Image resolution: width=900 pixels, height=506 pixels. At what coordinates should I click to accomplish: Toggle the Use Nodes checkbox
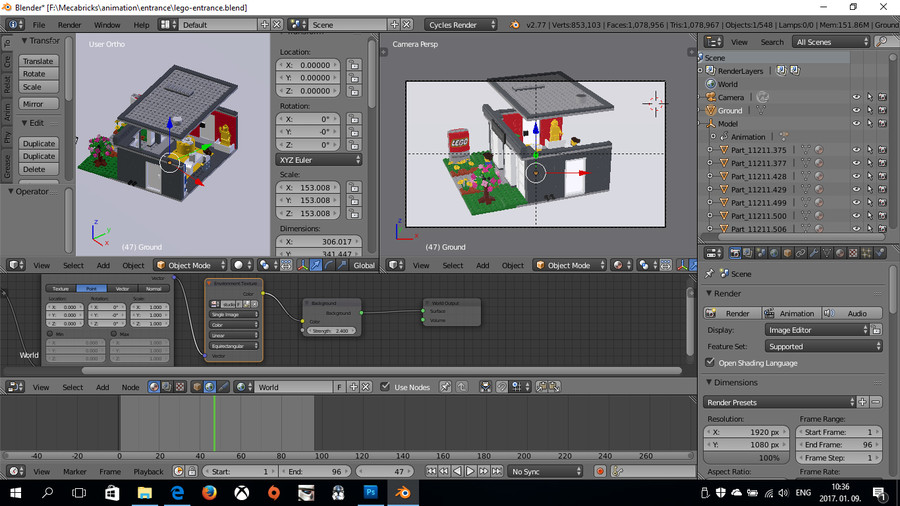pos(385,387)
